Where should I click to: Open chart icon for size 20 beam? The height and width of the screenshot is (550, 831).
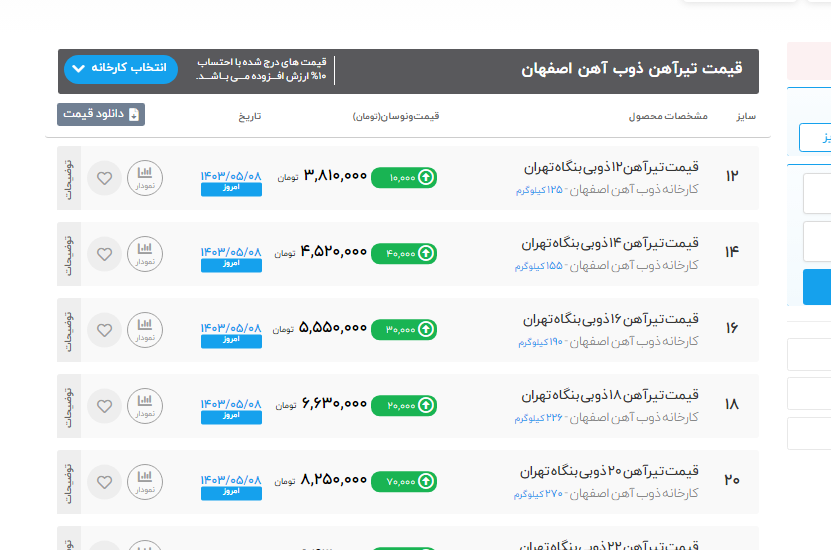click(x=145, y=481)
